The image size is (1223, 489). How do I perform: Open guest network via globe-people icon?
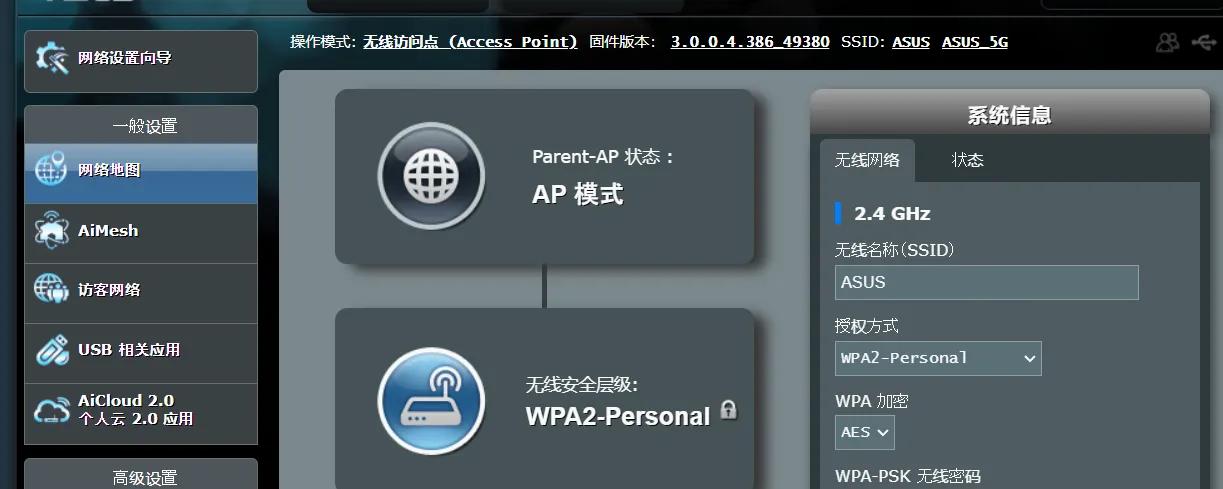coord(51,290)
